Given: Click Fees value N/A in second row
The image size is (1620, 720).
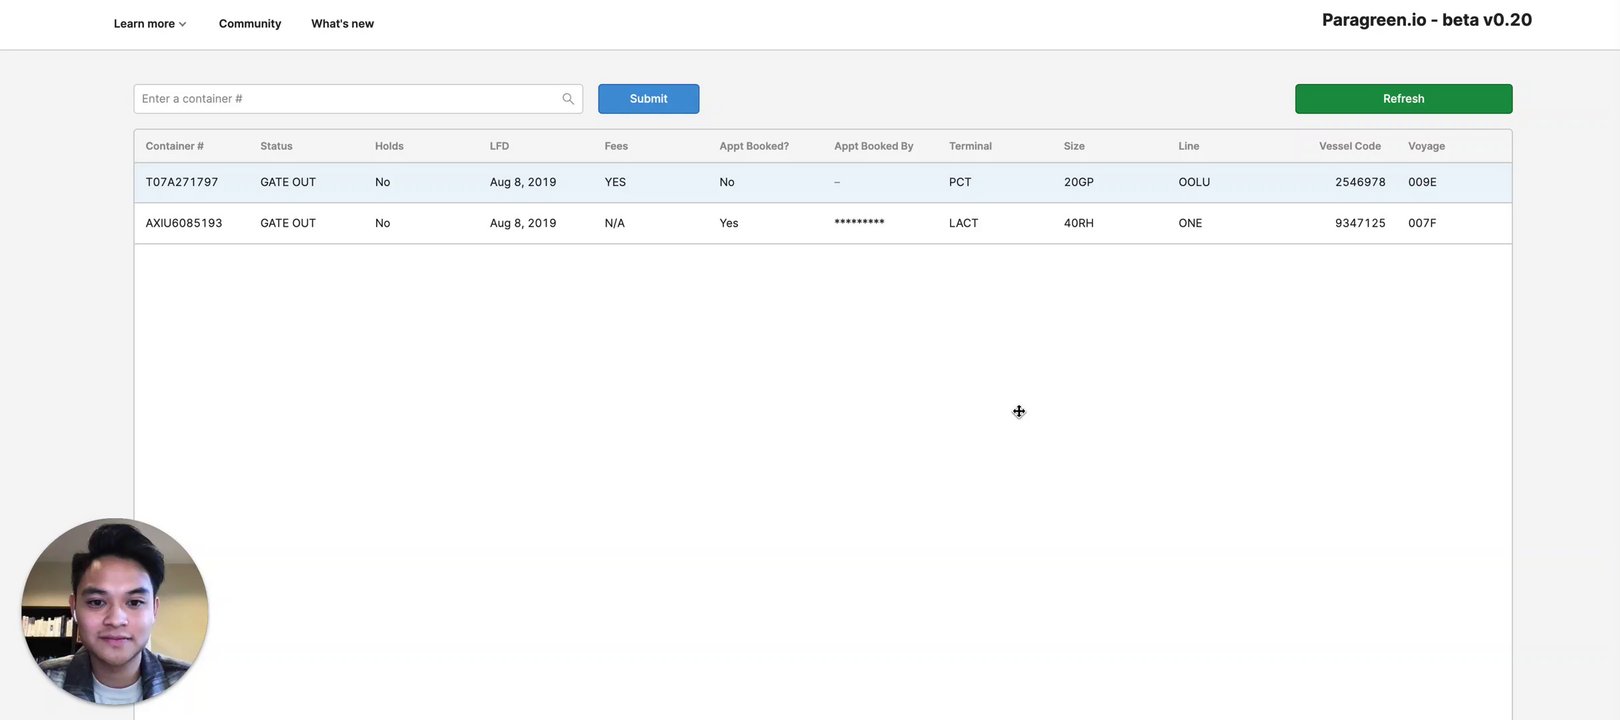Looking at the screenshot, I should pyautogui.click(x=615, y=223).
